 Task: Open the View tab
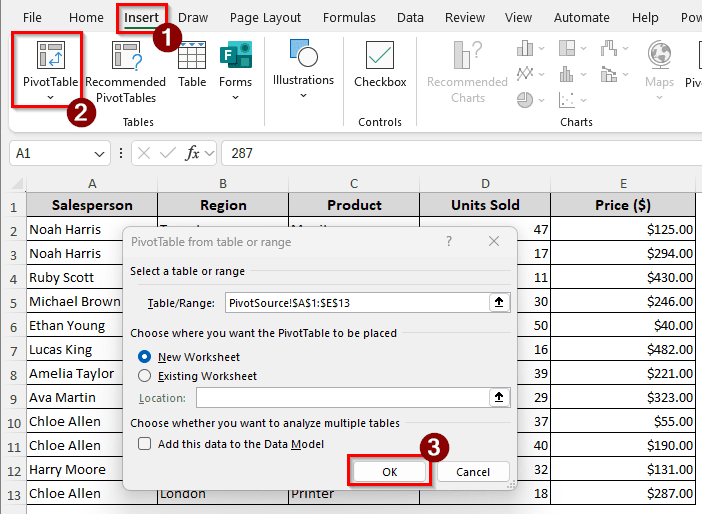[x=518, y=17]
